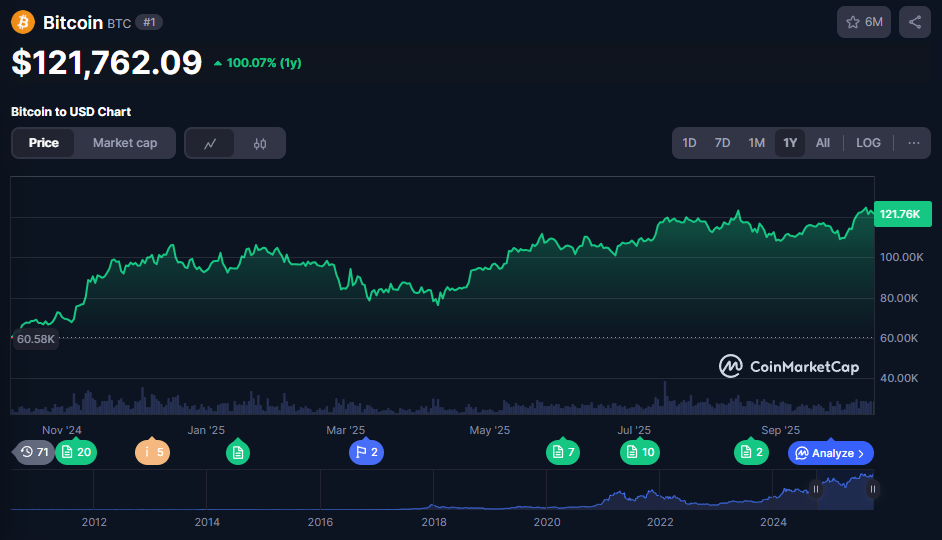Grab the left range-selector handle on overview chart
Viewport: 942px width, 540px height.
(816, 489)
